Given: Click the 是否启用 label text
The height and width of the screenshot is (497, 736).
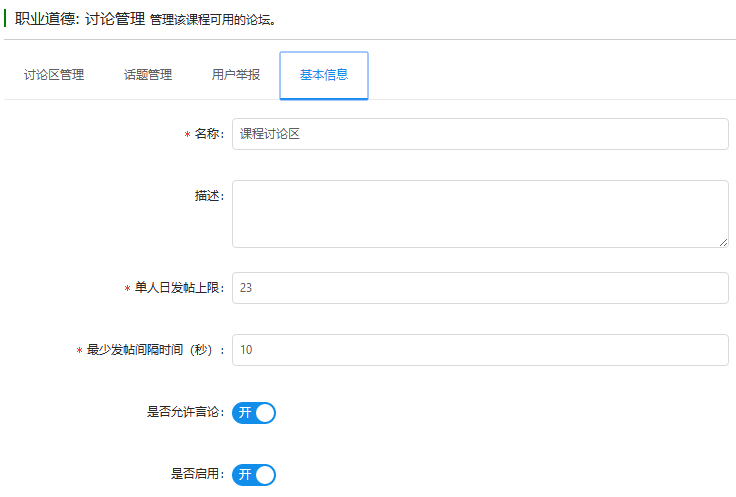Looking at the screenshot, I should pos(196,475).
